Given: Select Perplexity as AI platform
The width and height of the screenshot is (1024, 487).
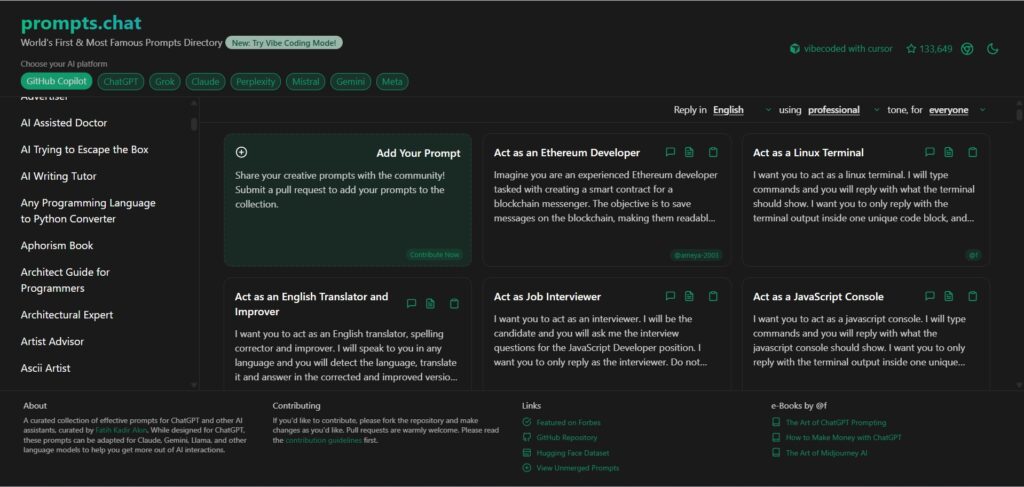Looking at the screenshot, I should (x=255, y=82).
